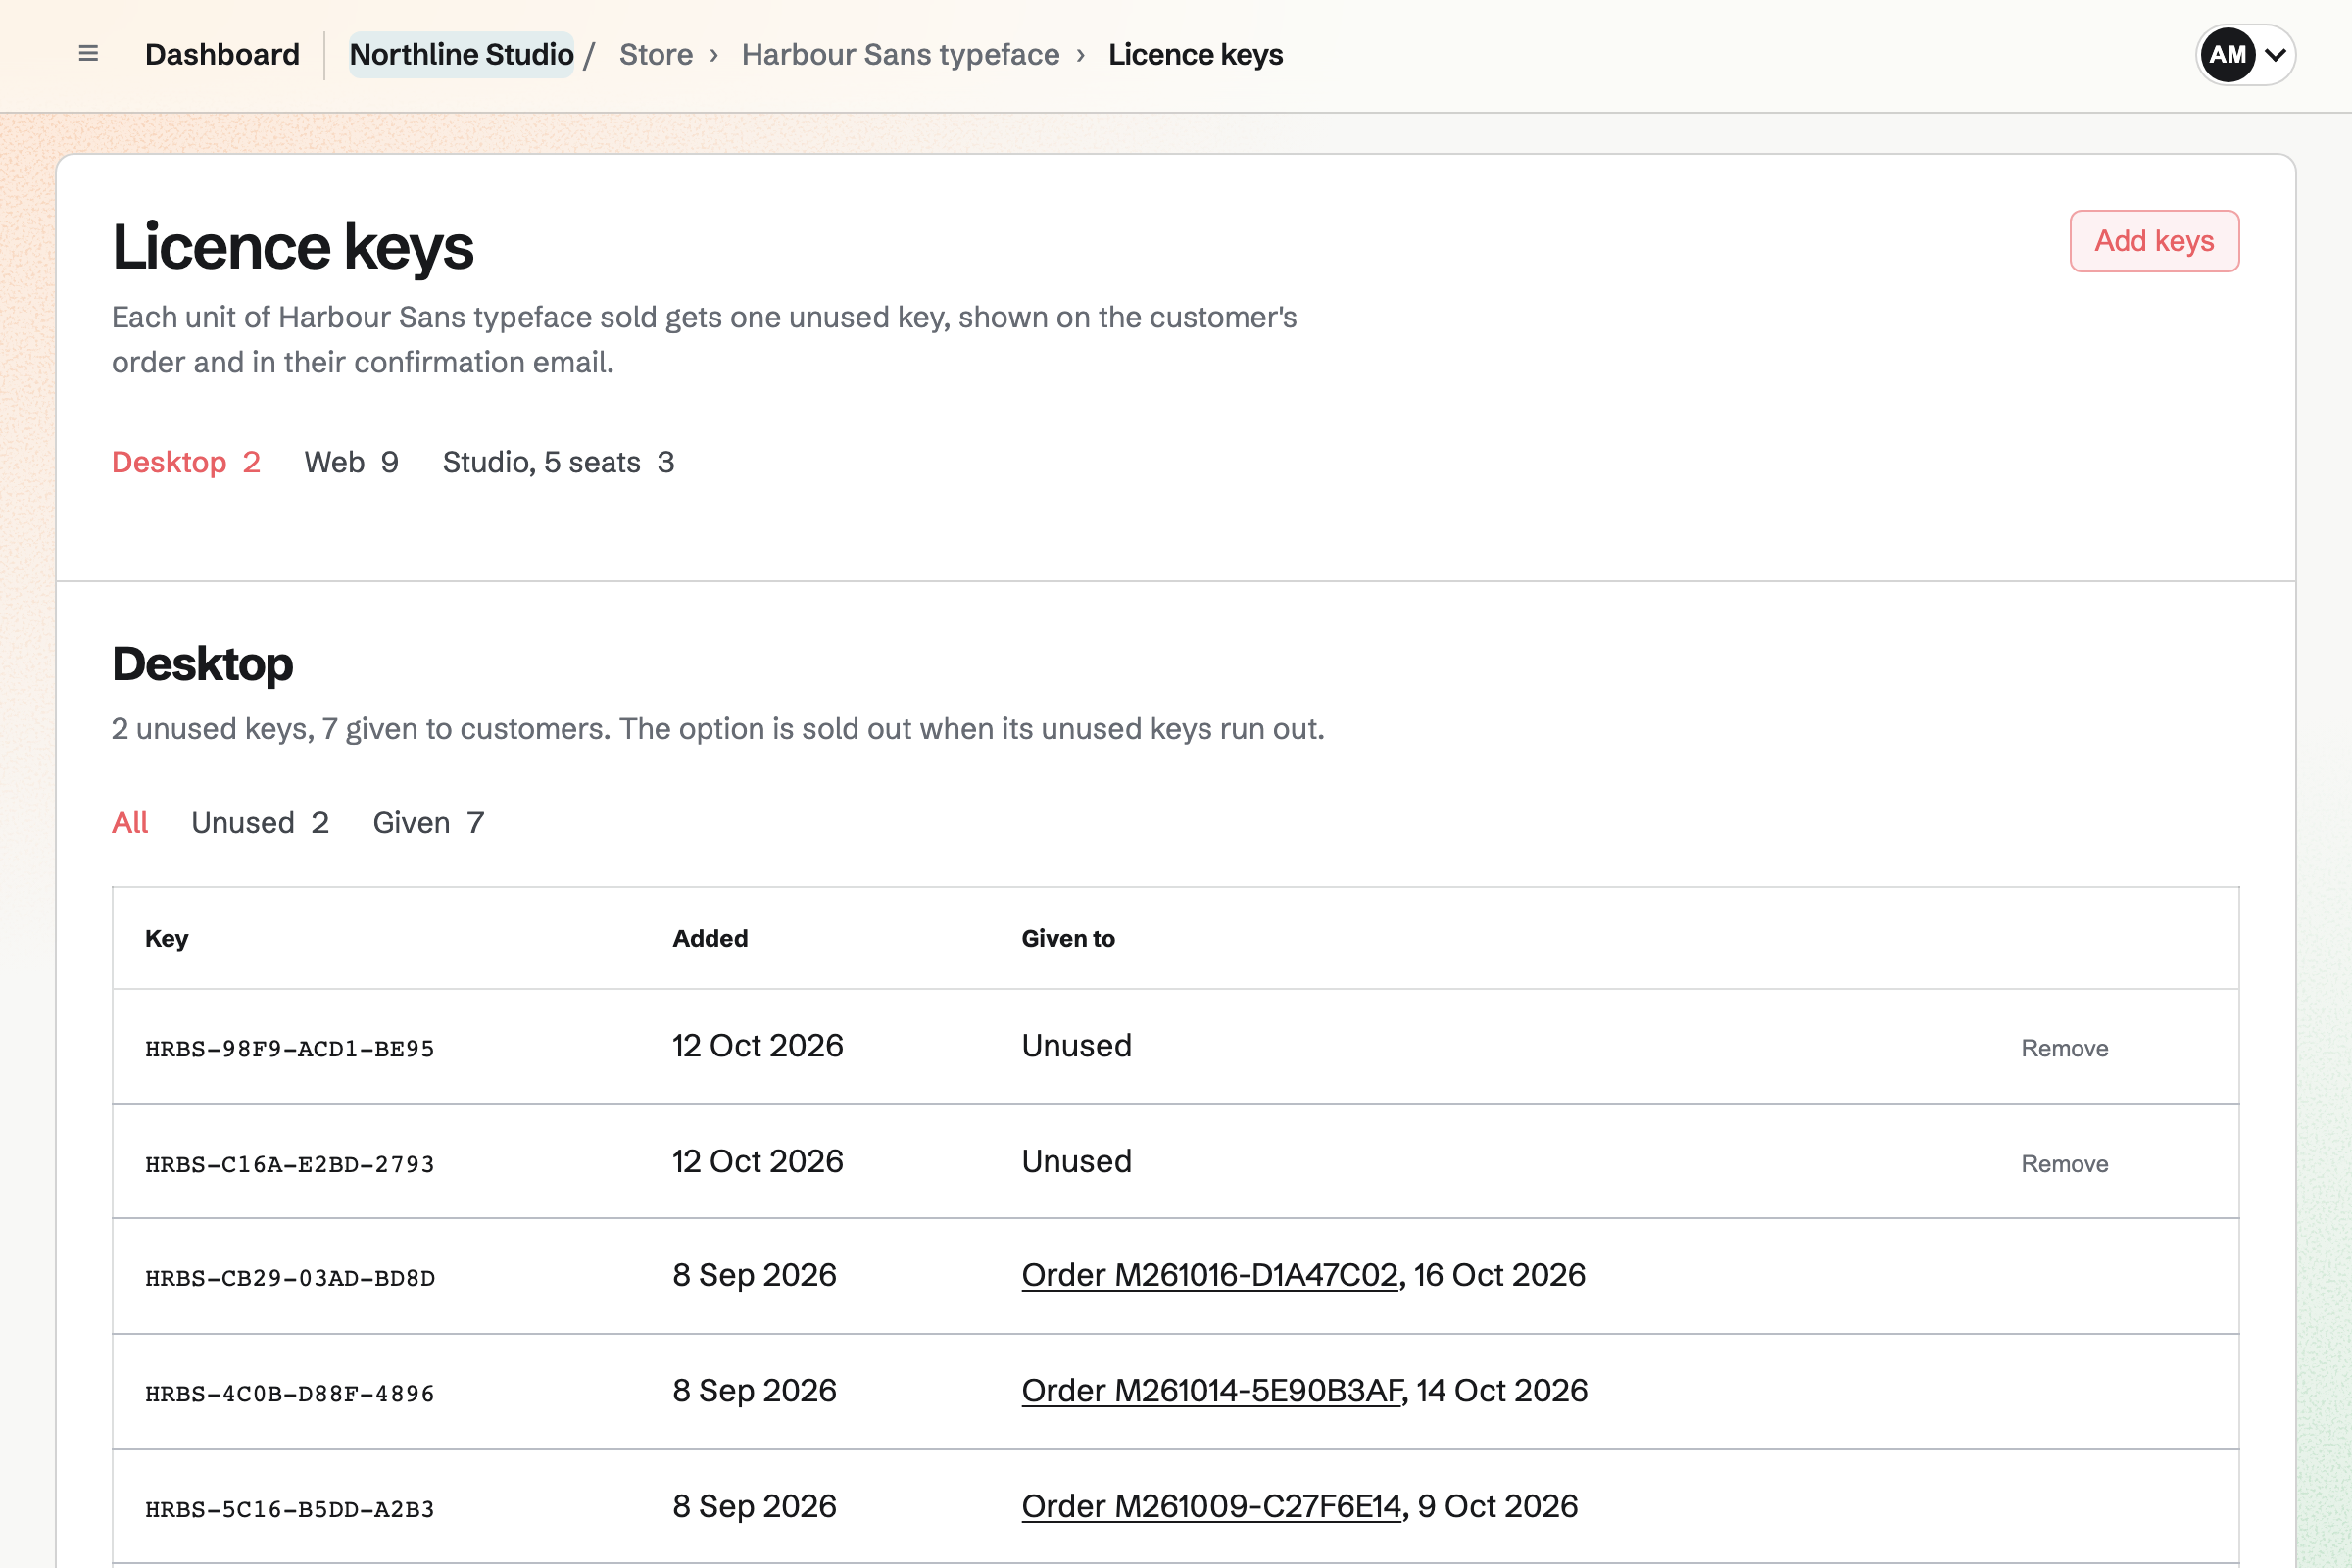The width and height of the screenshot is (2352, 1568).
Task: Show All keys filter
Action: coord(130,822)
